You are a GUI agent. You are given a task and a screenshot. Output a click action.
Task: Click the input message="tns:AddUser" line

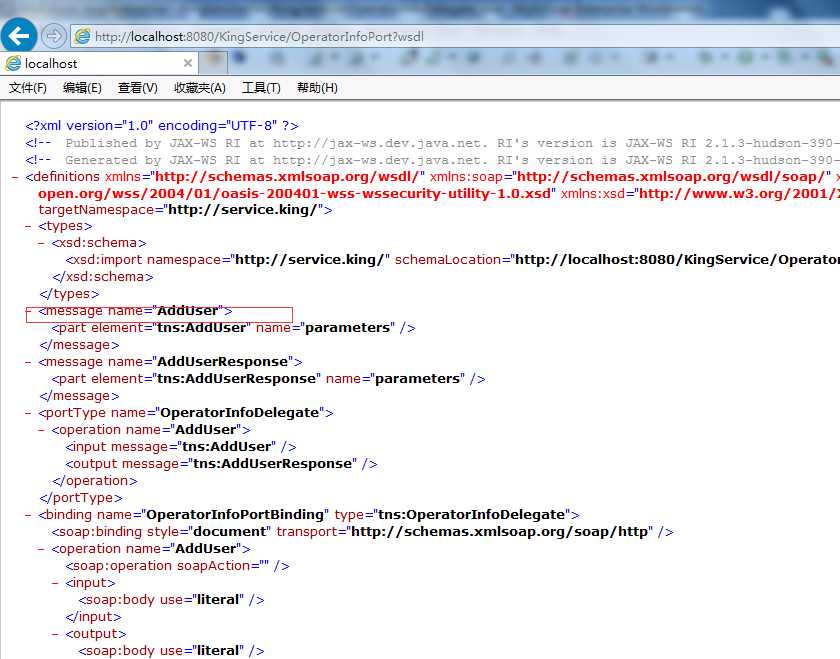click(x=181, y=447)
